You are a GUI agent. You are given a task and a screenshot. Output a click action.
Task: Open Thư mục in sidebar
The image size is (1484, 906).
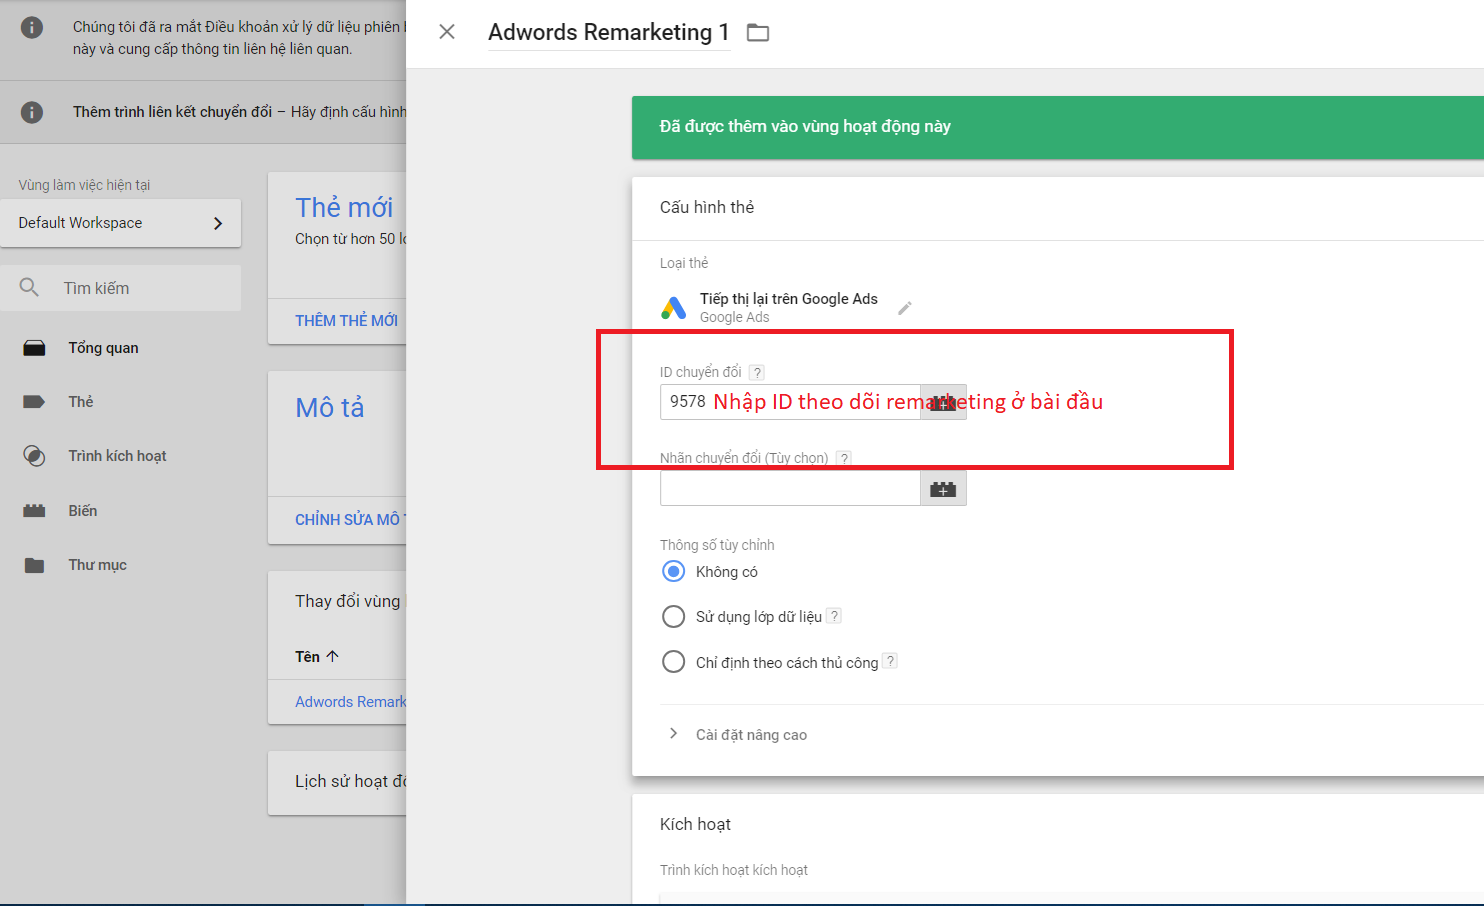click(x=97, y=565)
